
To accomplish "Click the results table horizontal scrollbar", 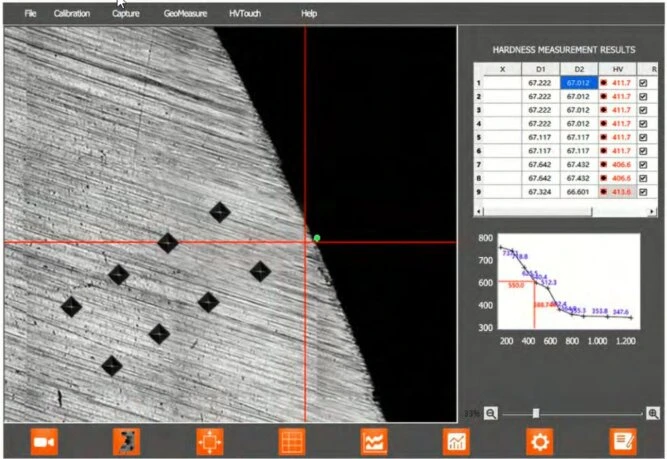I will pos(540,212).
